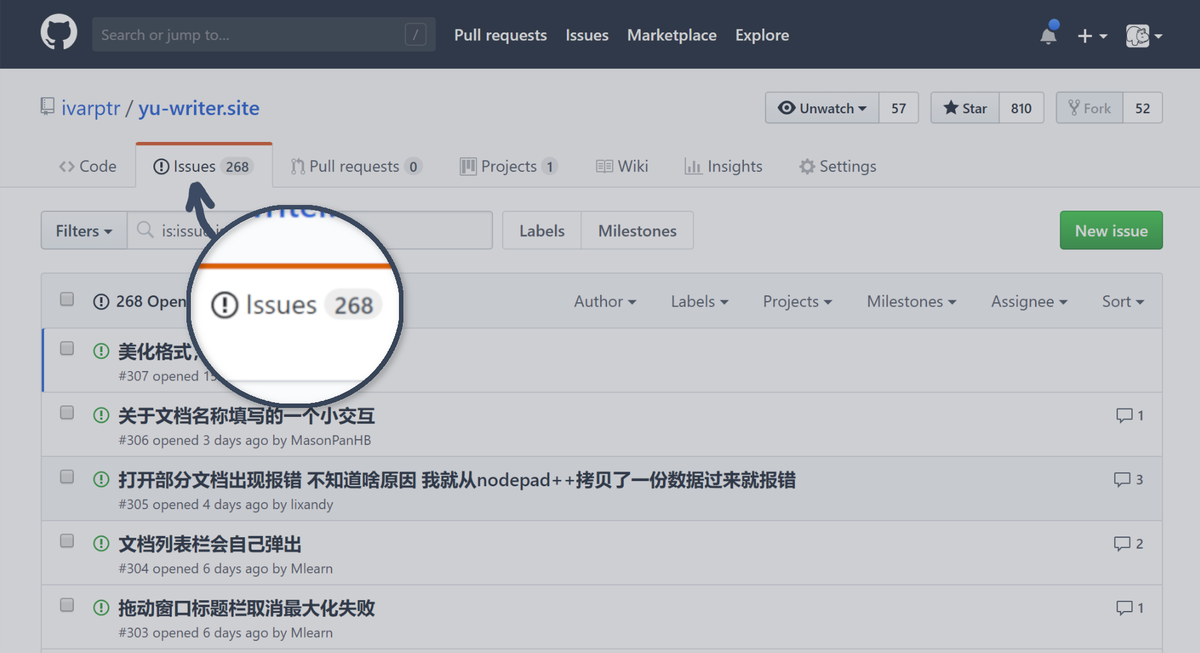Check the checkbox for issue #303

pyautogui.click(x=67, y=605)
